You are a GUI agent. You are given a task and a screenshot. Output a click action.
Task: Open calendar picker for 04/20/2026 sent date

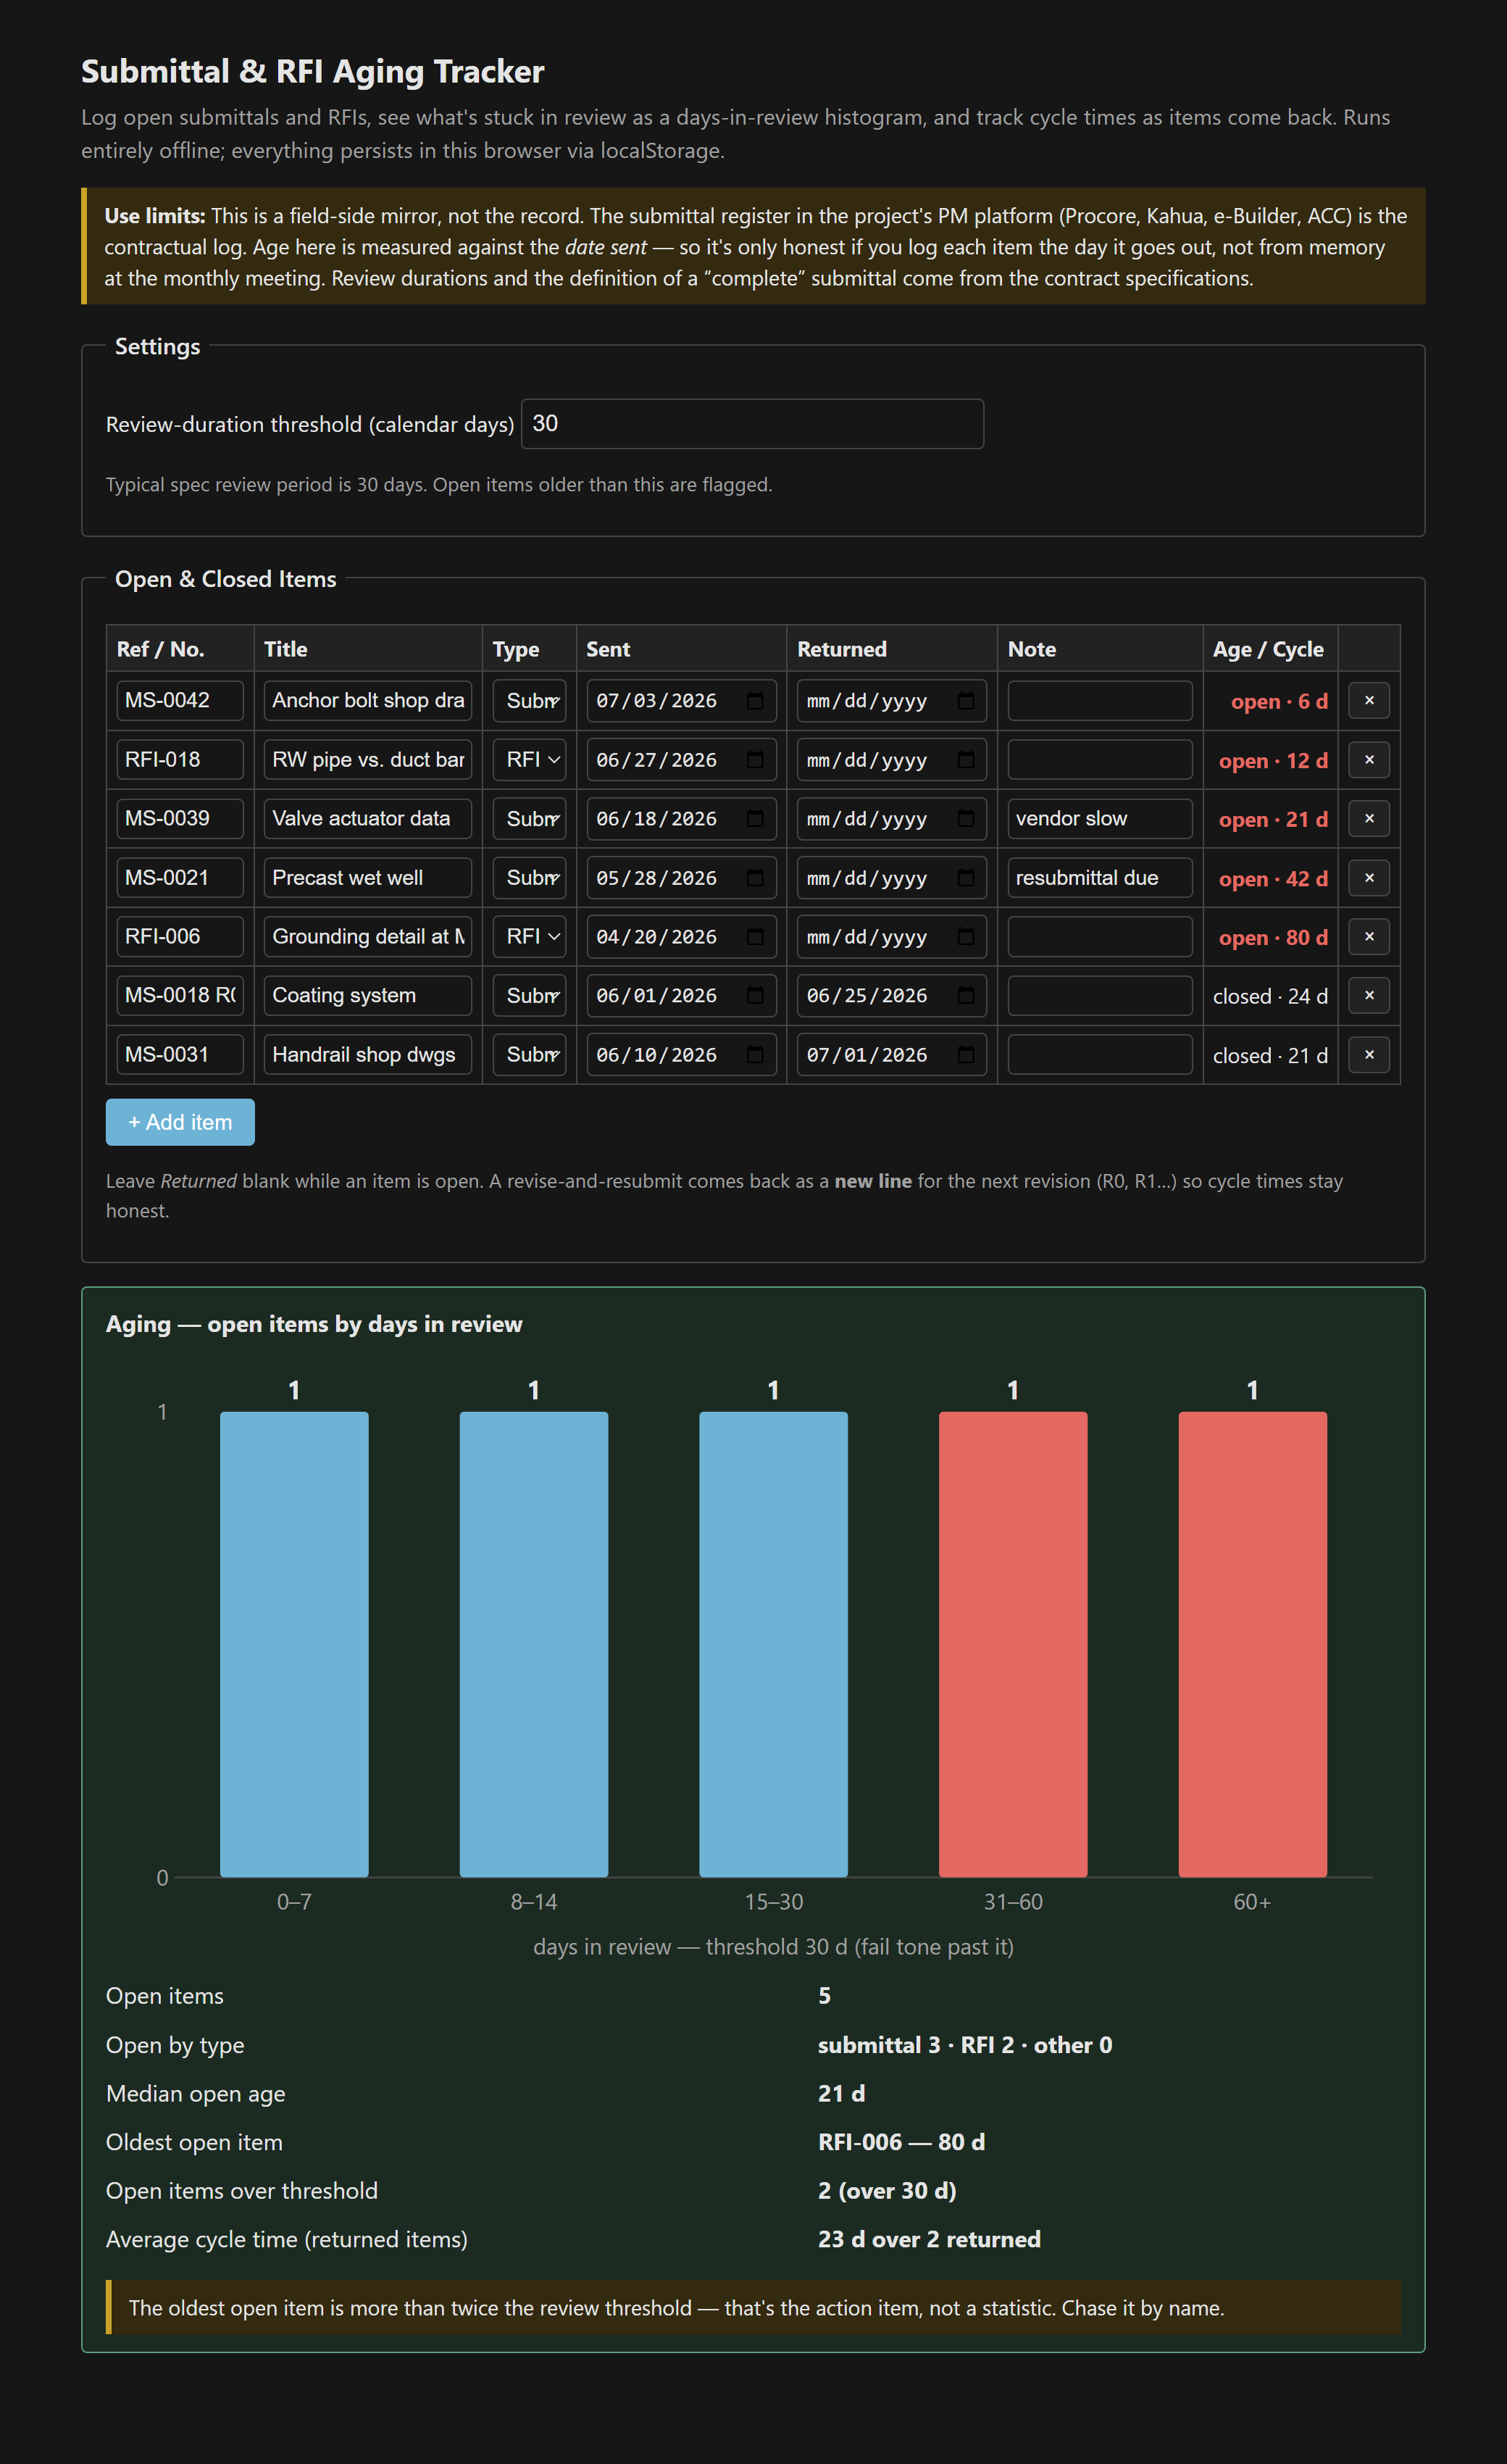click(755, 936)
